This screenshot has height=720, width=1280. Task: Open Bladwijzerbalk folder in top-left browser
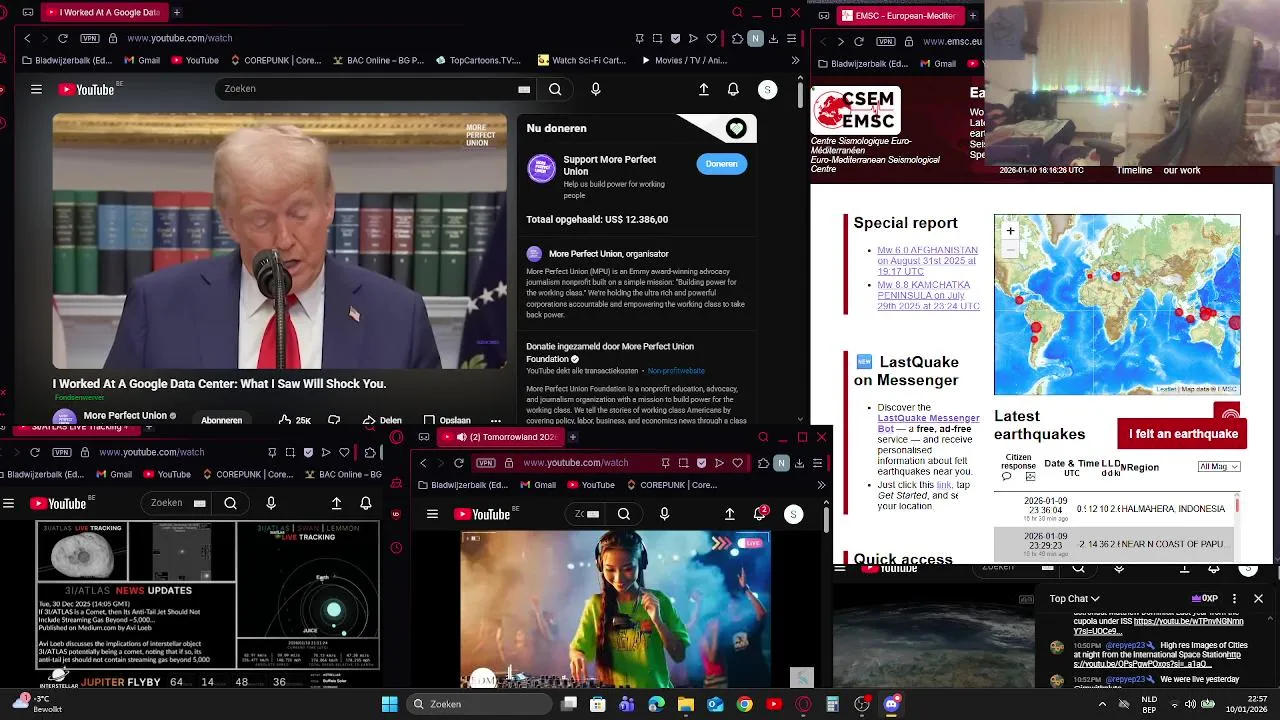(x=67, y=60)
